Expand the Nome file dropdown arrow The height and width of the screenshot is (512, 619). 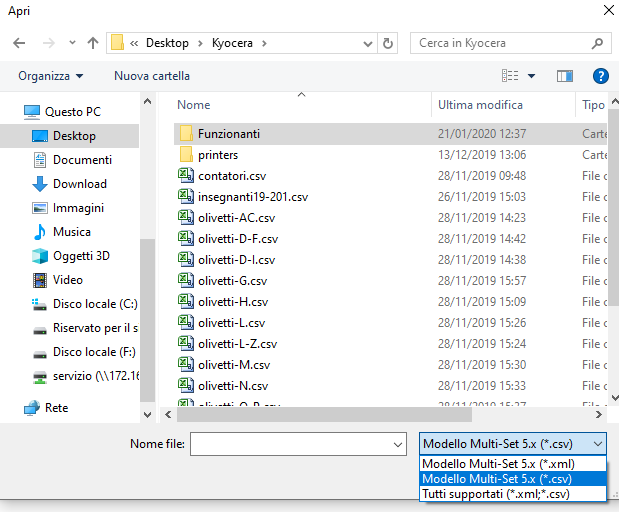pos(398,444)
